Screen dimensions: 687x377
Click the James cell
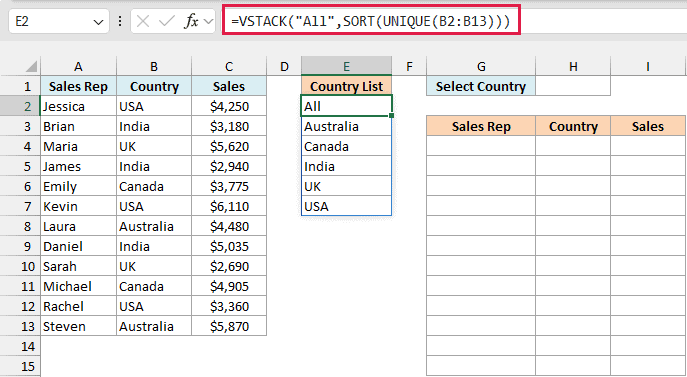pyautogui.click(x=78, y=166)
